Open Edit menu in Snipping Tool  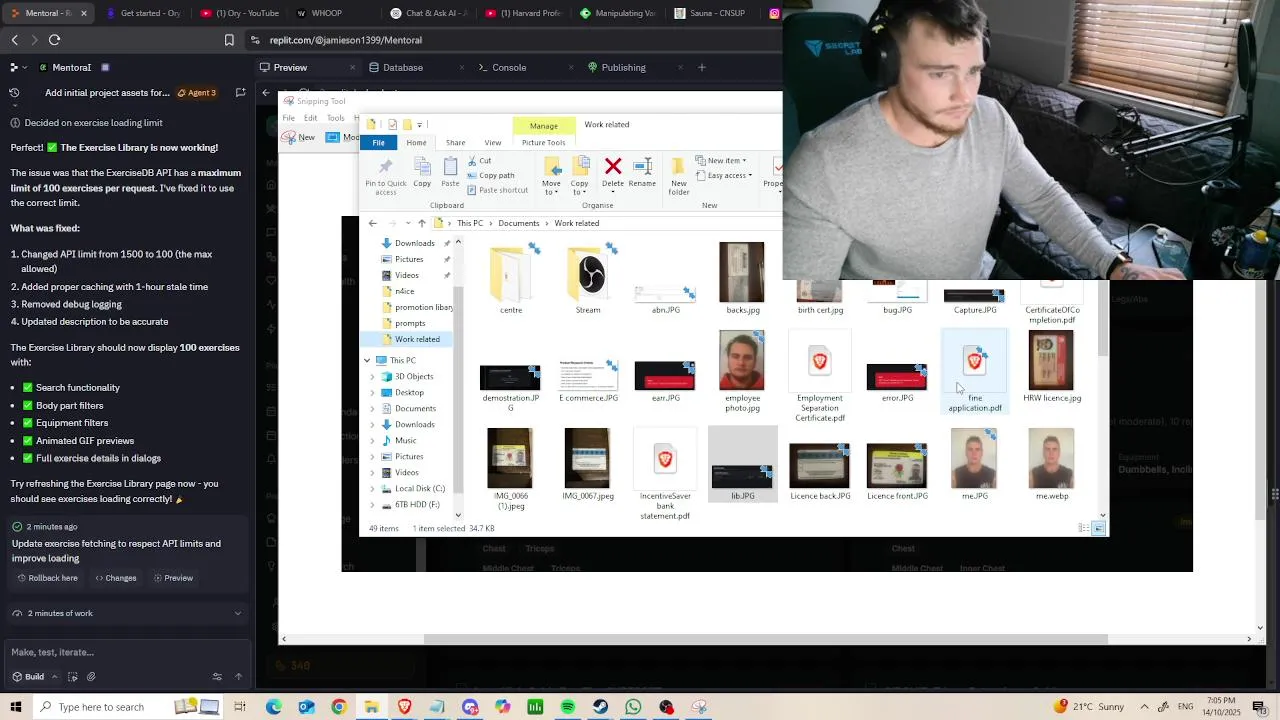310,118
